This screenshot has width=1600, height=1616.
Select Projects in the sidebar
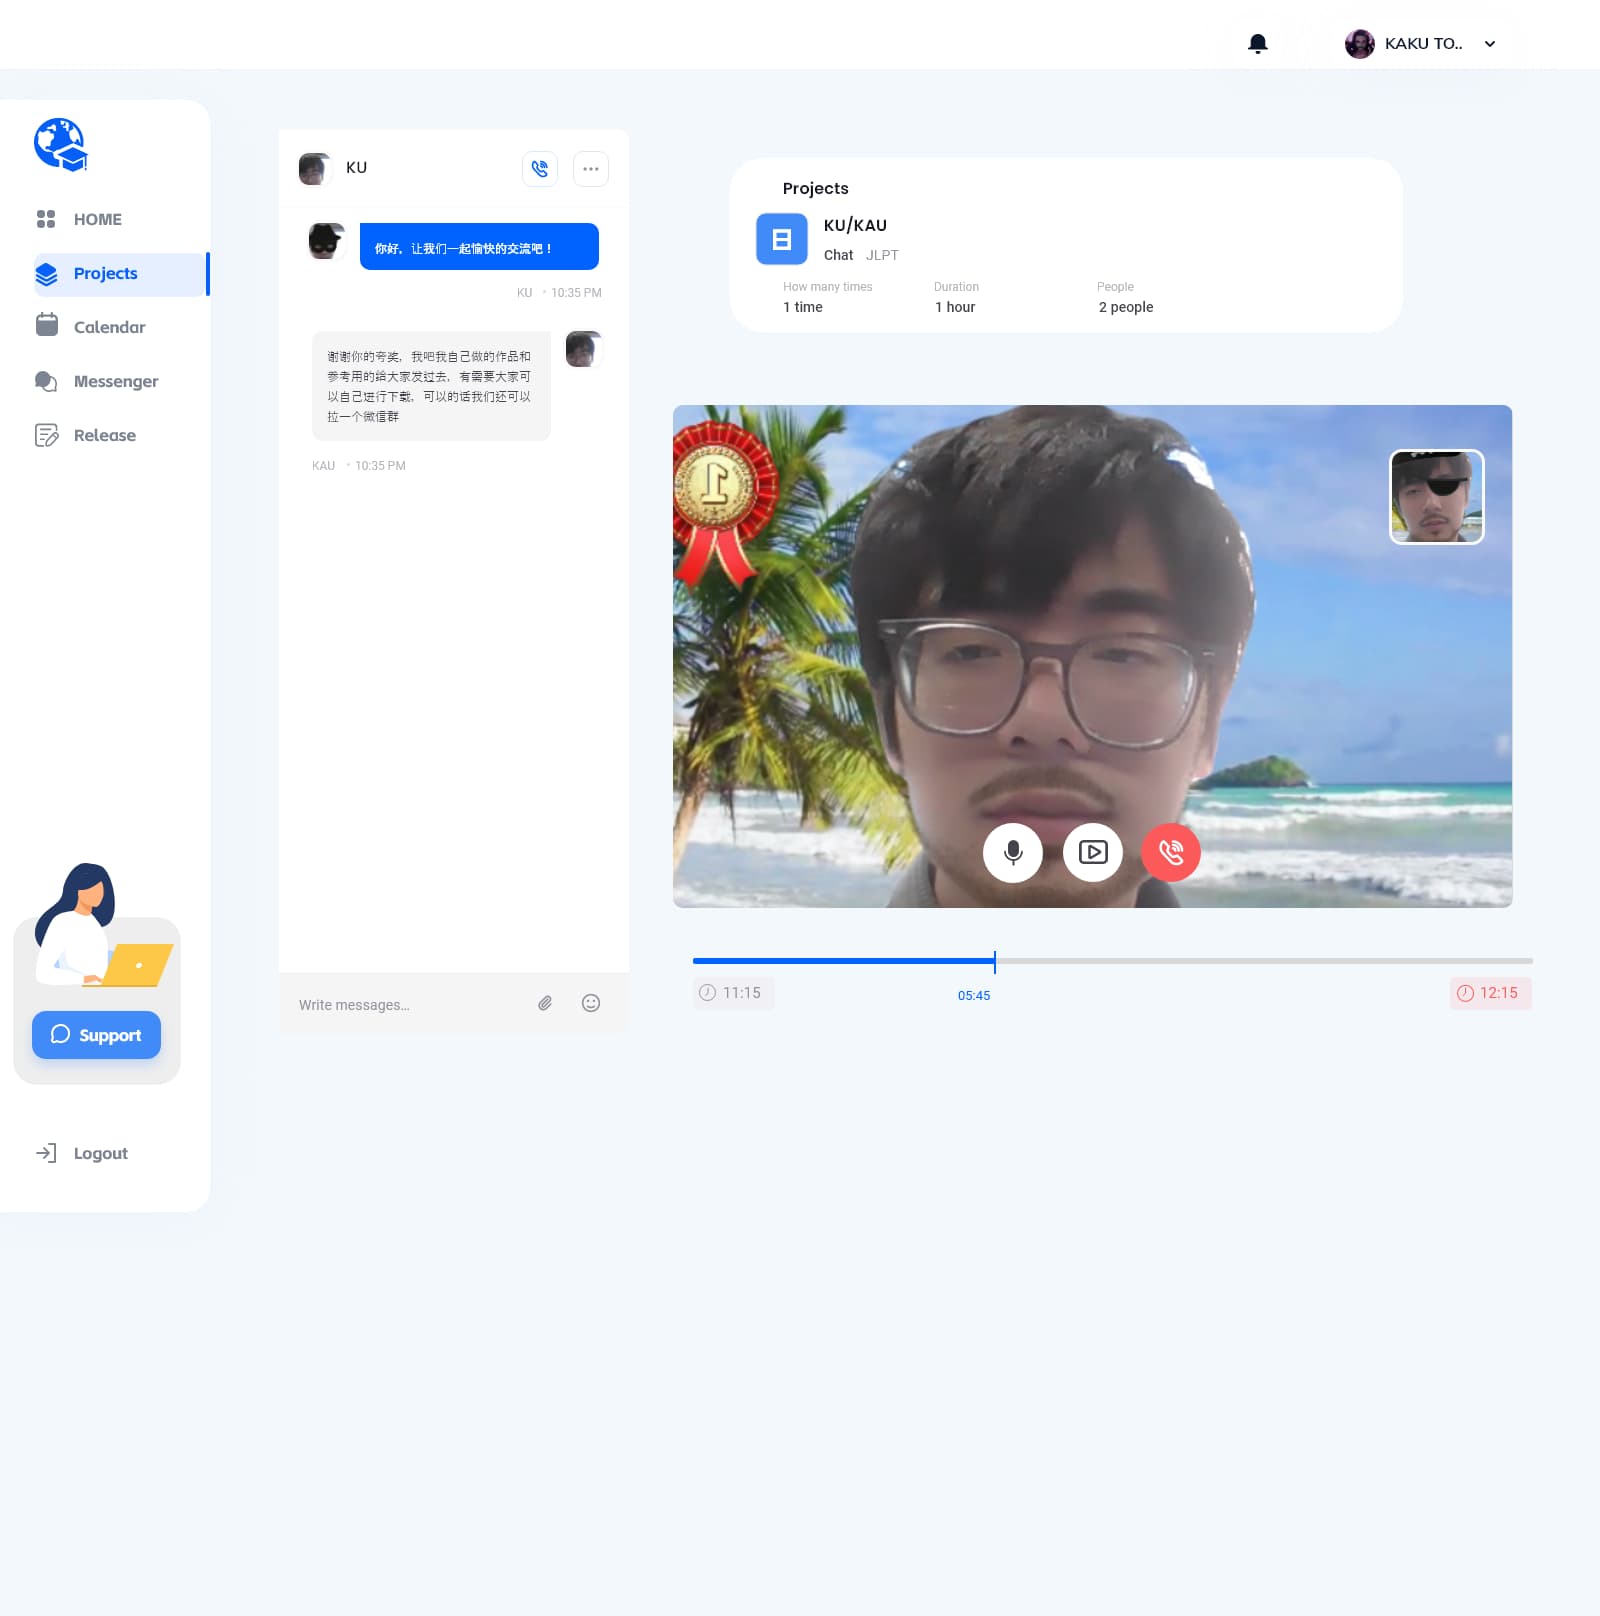[x=105, y=274]
